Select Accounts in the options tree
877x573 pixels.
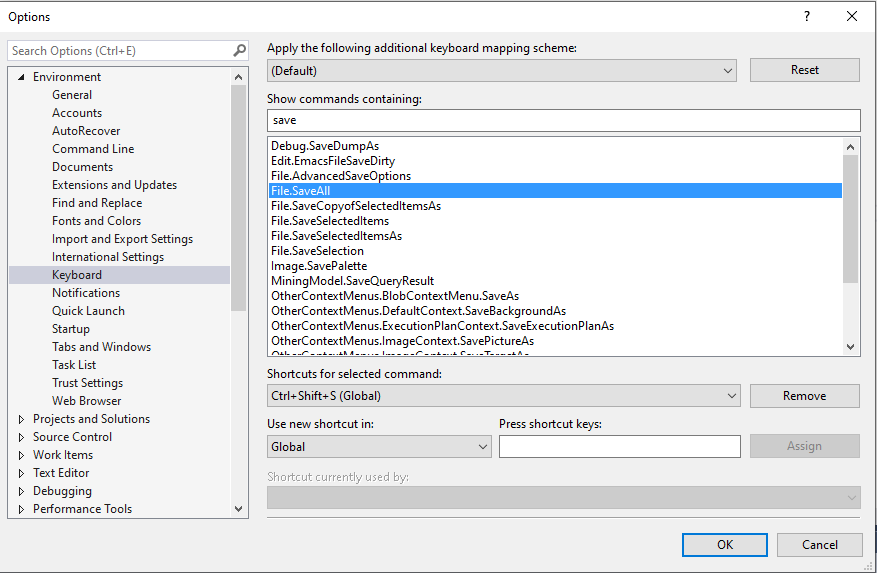coord(77,113)
